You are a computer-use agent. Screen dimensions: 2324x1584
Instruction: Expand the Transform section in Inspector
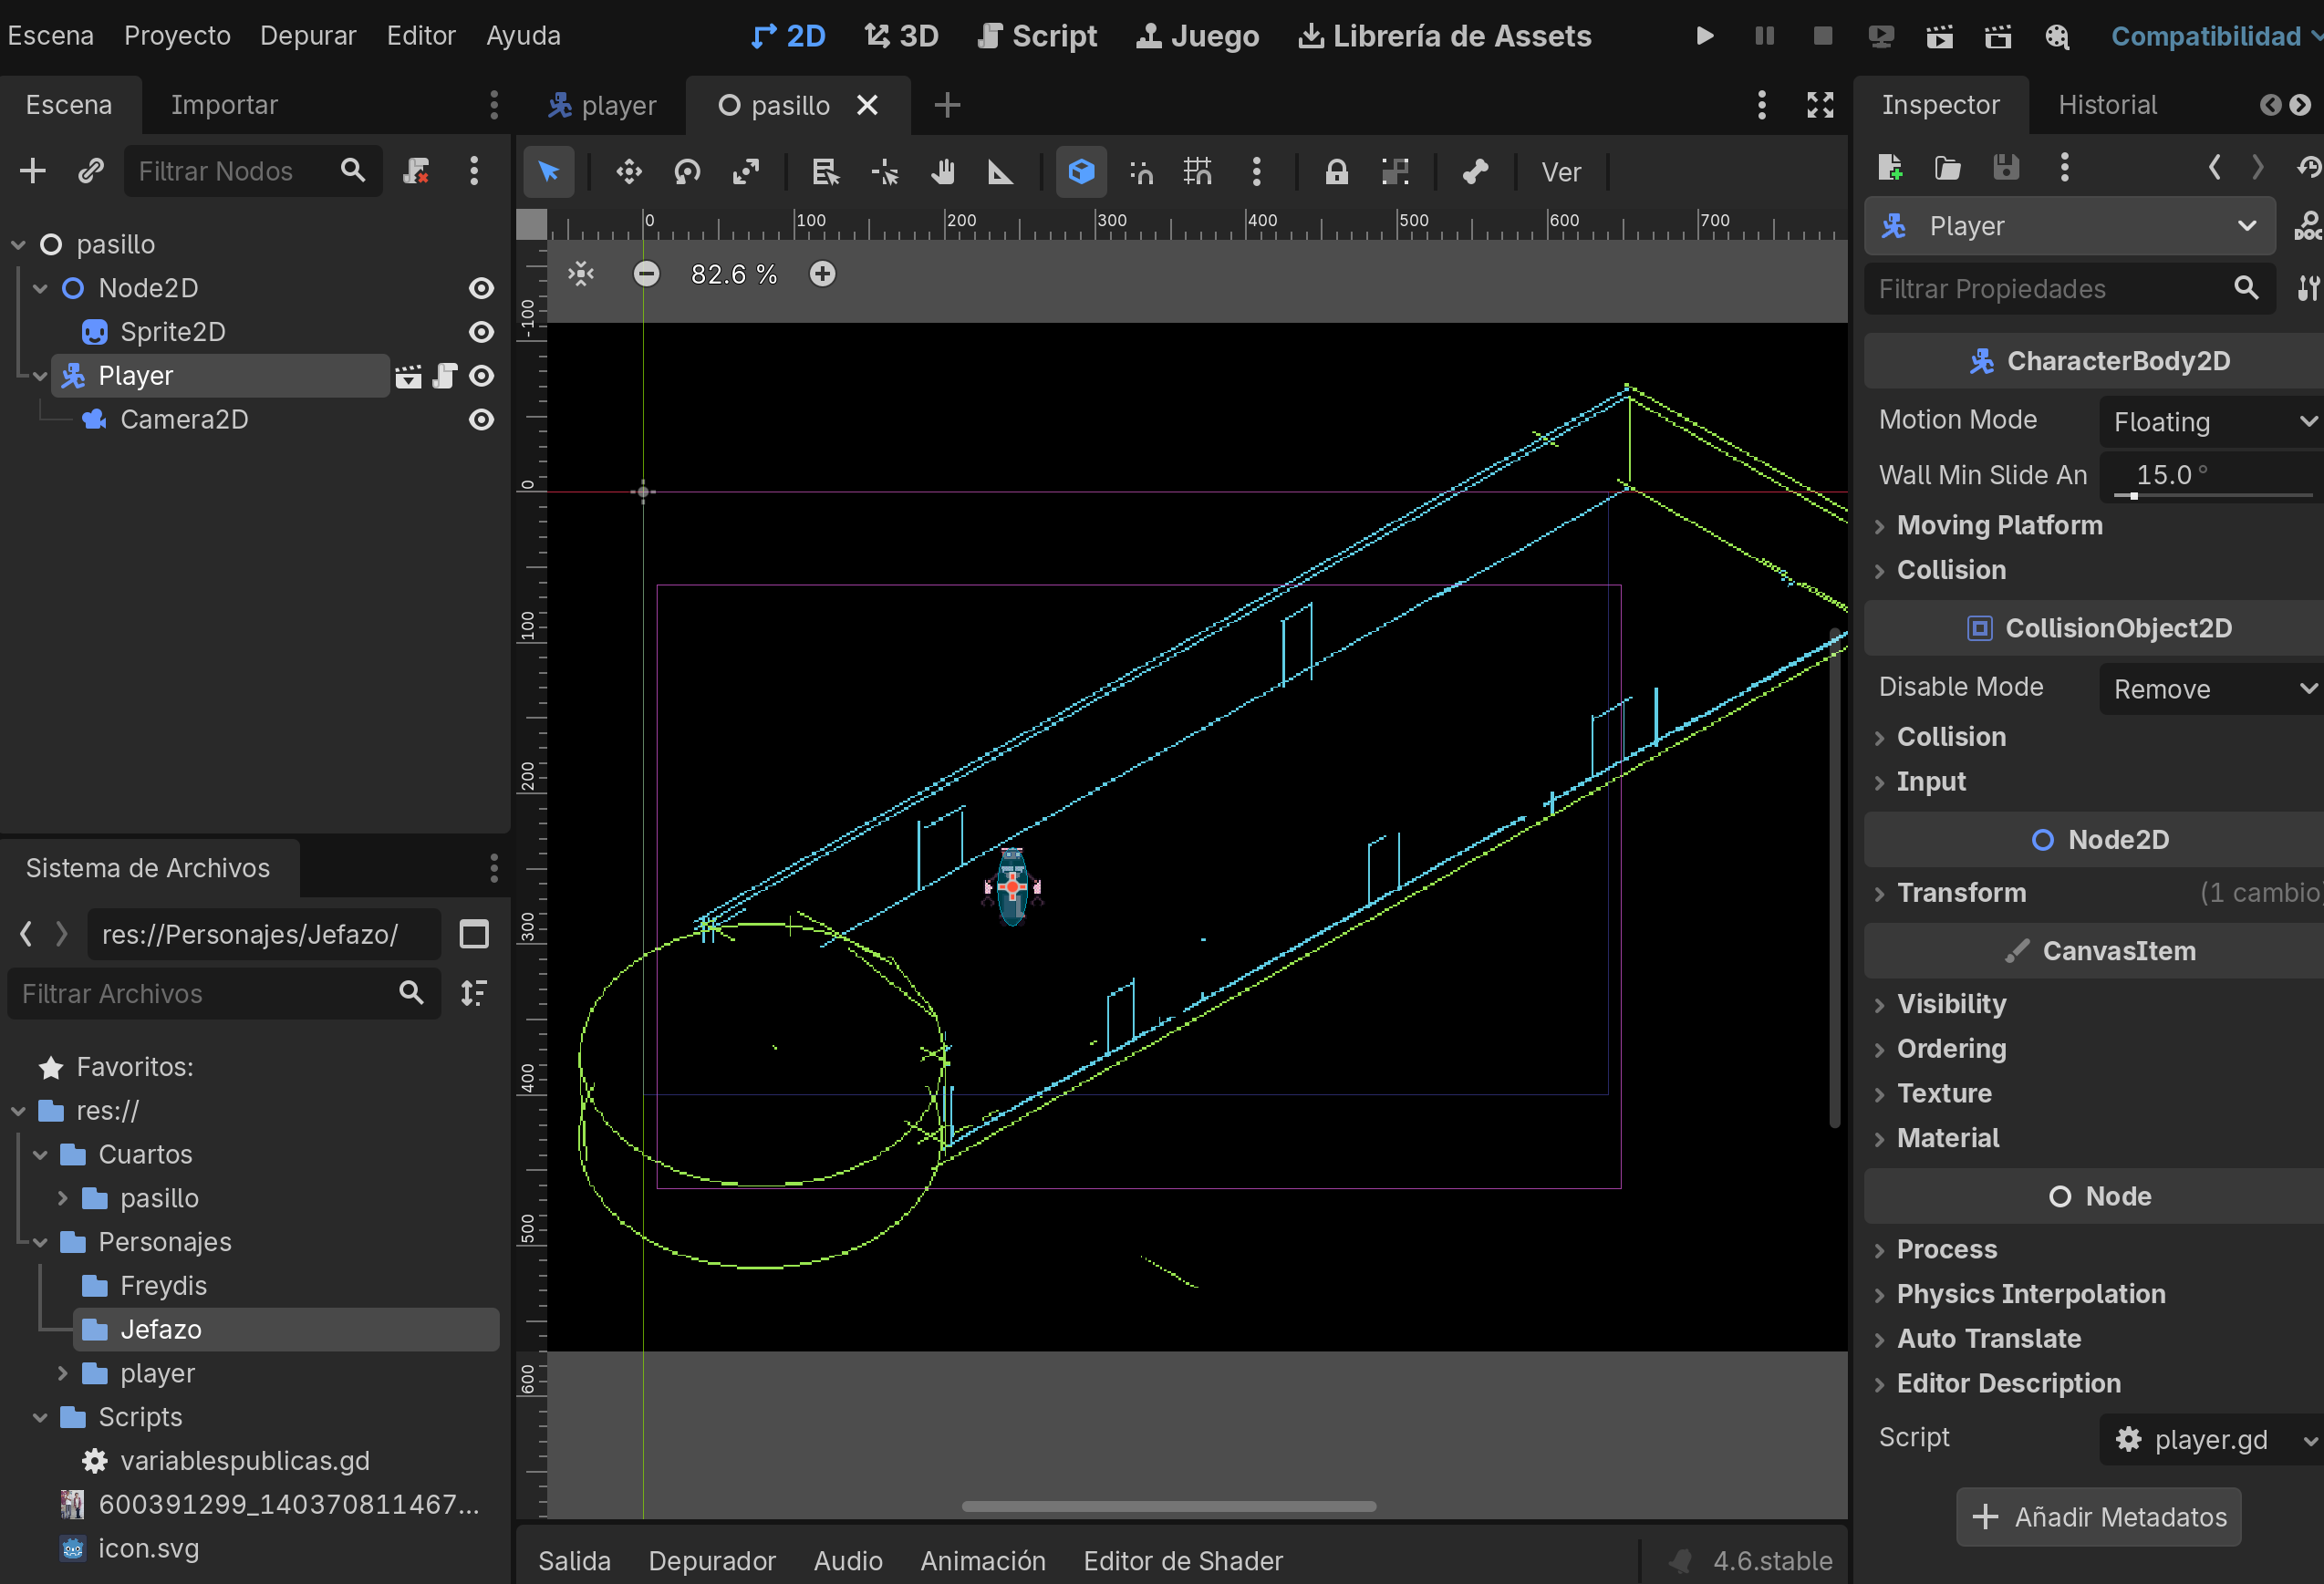(x=1961, y=893)
